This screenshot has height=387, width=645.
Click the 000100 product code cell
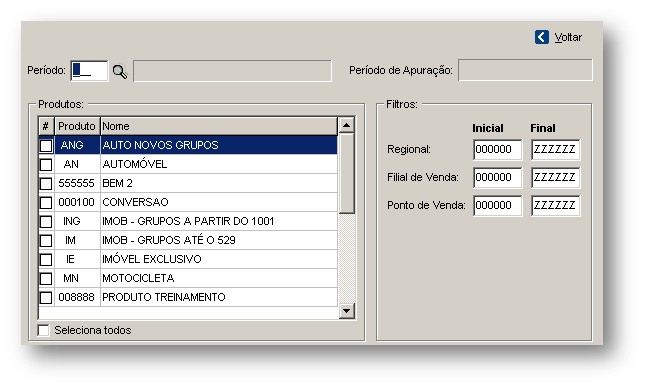(77, 202)
